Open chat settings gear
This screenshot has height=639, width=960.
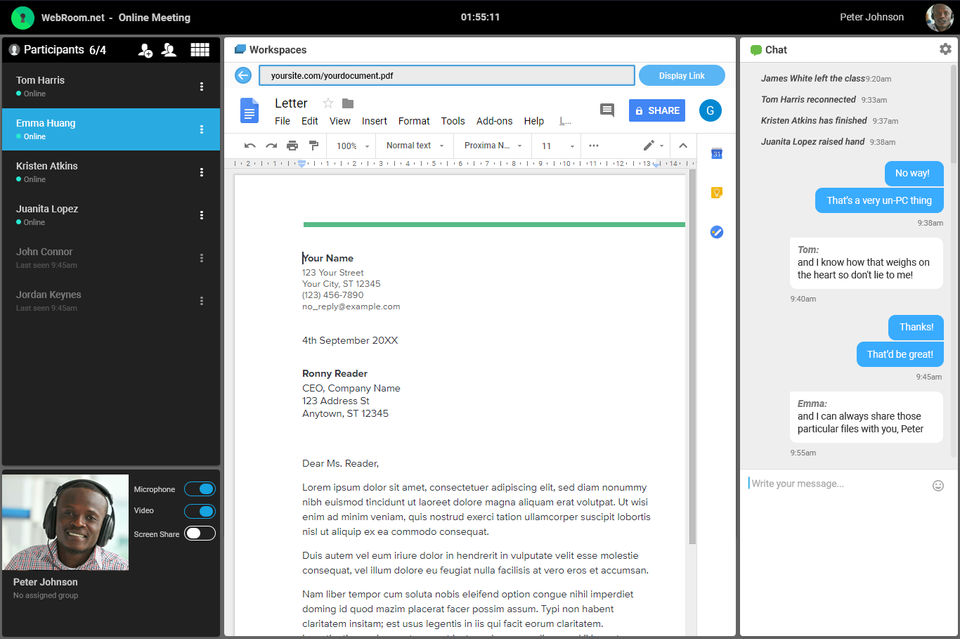[x=945, y=49]
